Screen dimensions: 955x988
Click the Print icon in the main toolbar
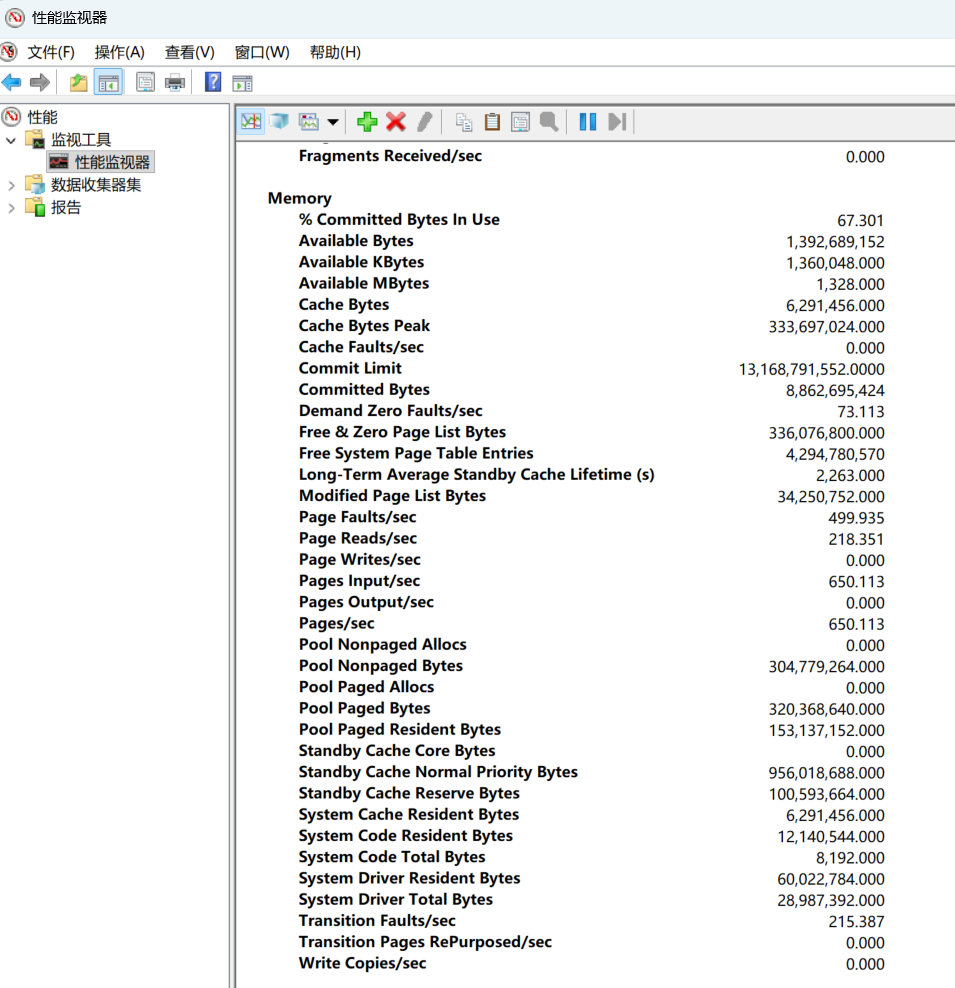(174, 83)
